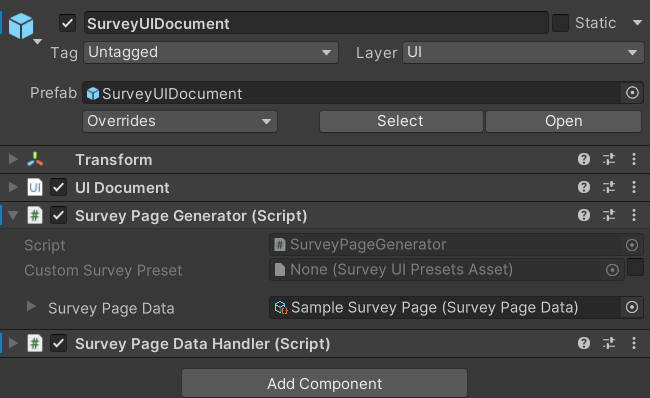The image size is (650, 398).
Task: Open the Untagged tag dropdown
Action: coord(211,53)
